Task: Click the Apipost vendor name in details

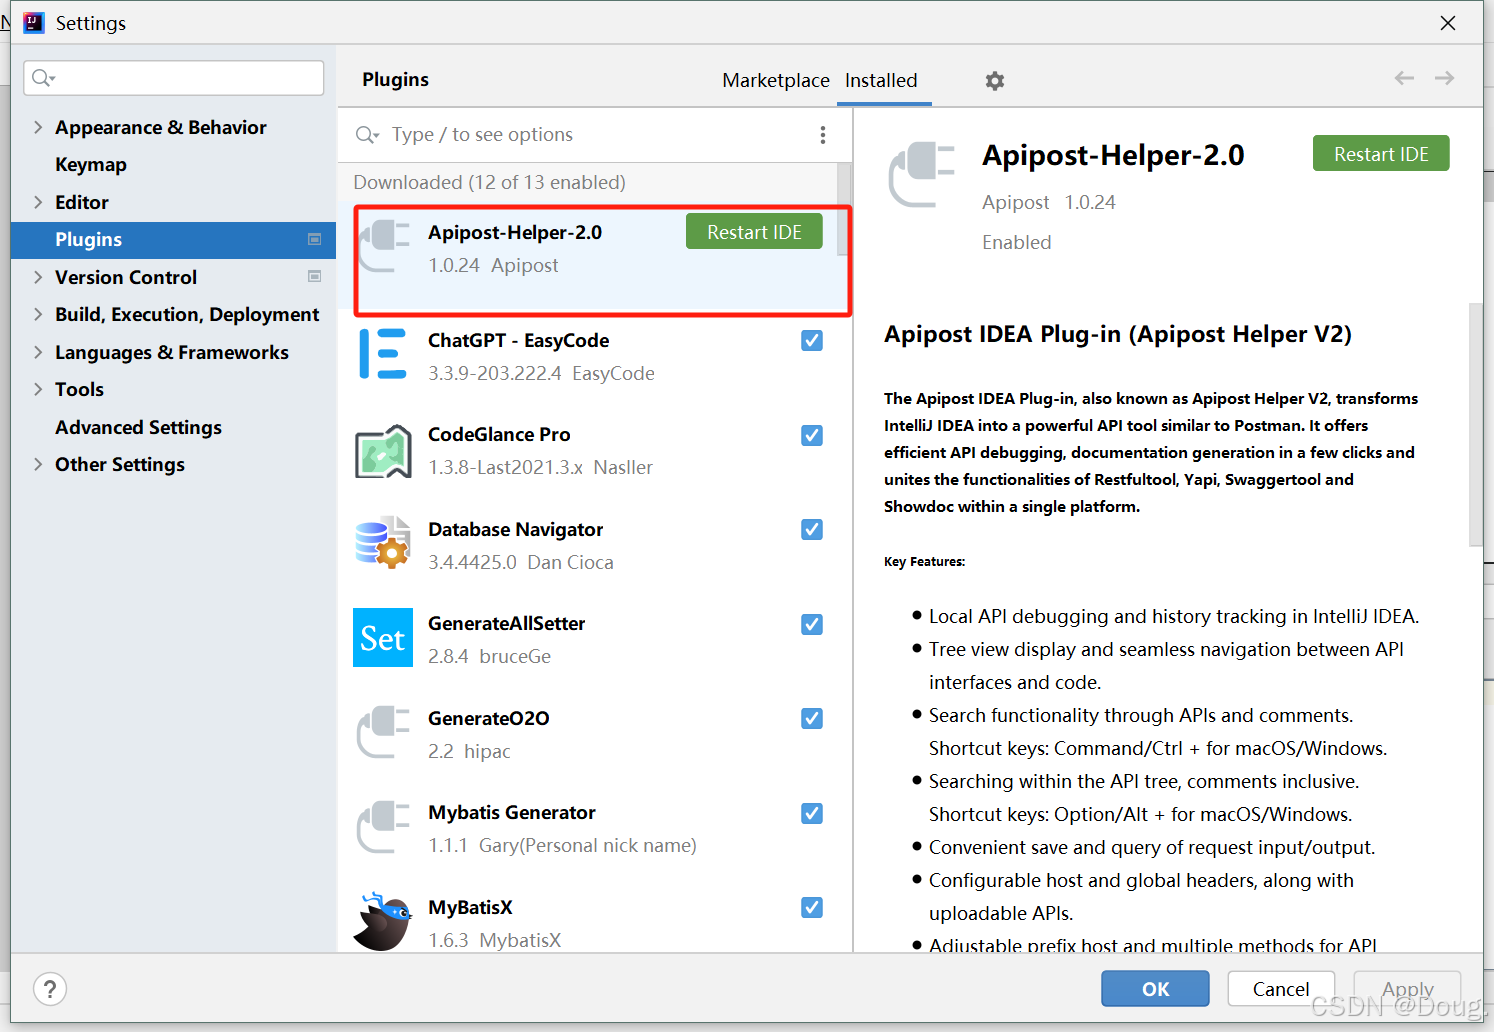Action: pos(1016,202)
